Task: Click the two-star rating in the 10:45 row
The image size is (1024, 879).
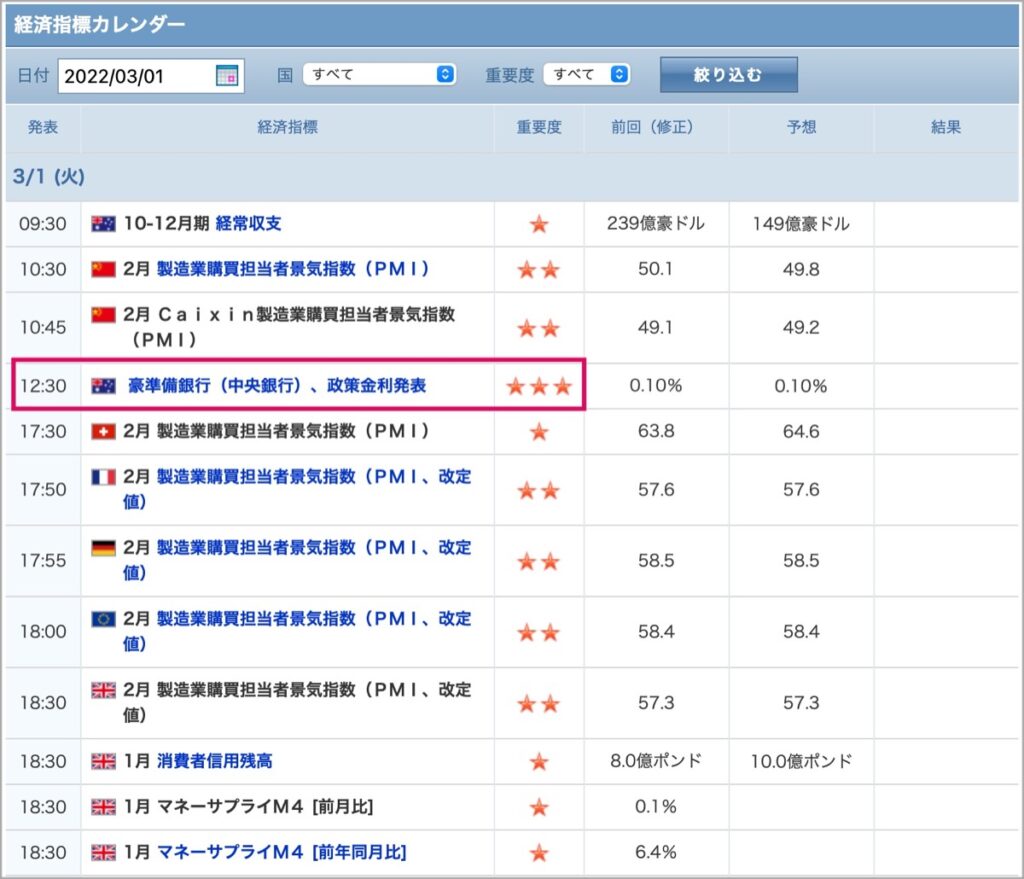Action: pyautogui.click(x=539, y=328)
